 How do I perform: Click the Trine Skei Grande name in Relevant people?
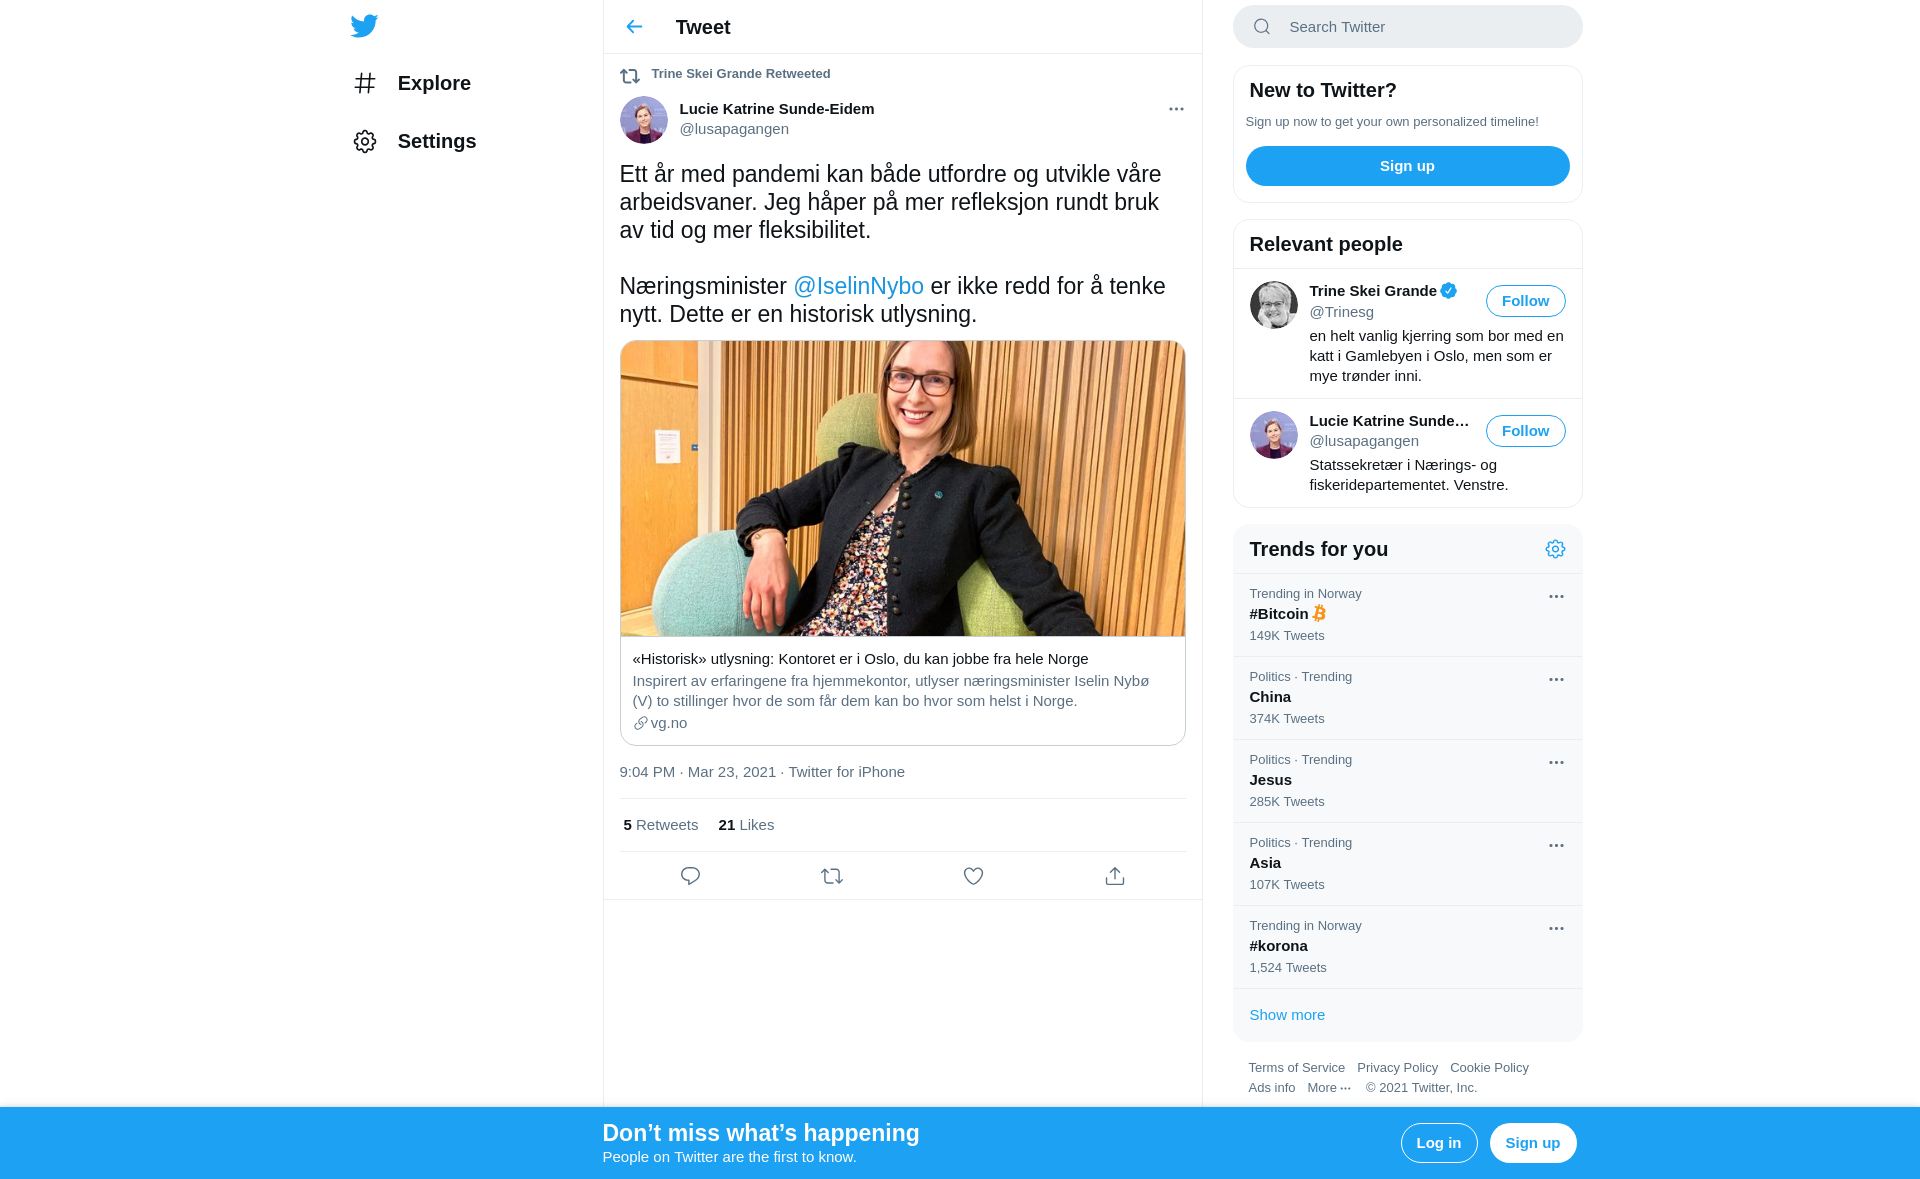[1373, 291]
